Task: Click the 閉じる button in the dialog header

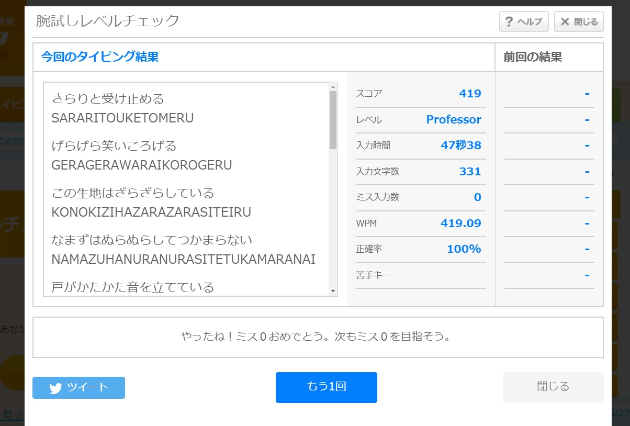Action: coord(579,21)
